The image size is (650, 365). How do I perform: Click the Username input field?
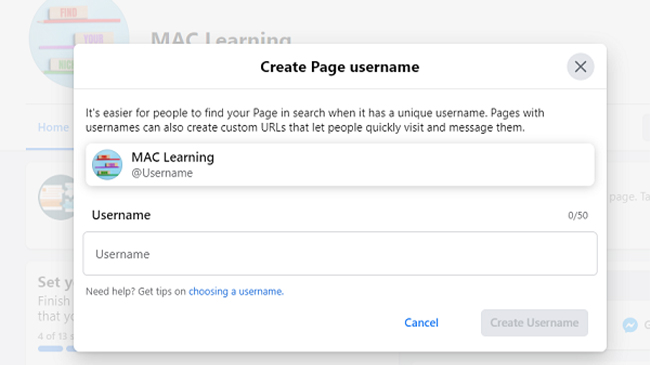pos(340,253)
